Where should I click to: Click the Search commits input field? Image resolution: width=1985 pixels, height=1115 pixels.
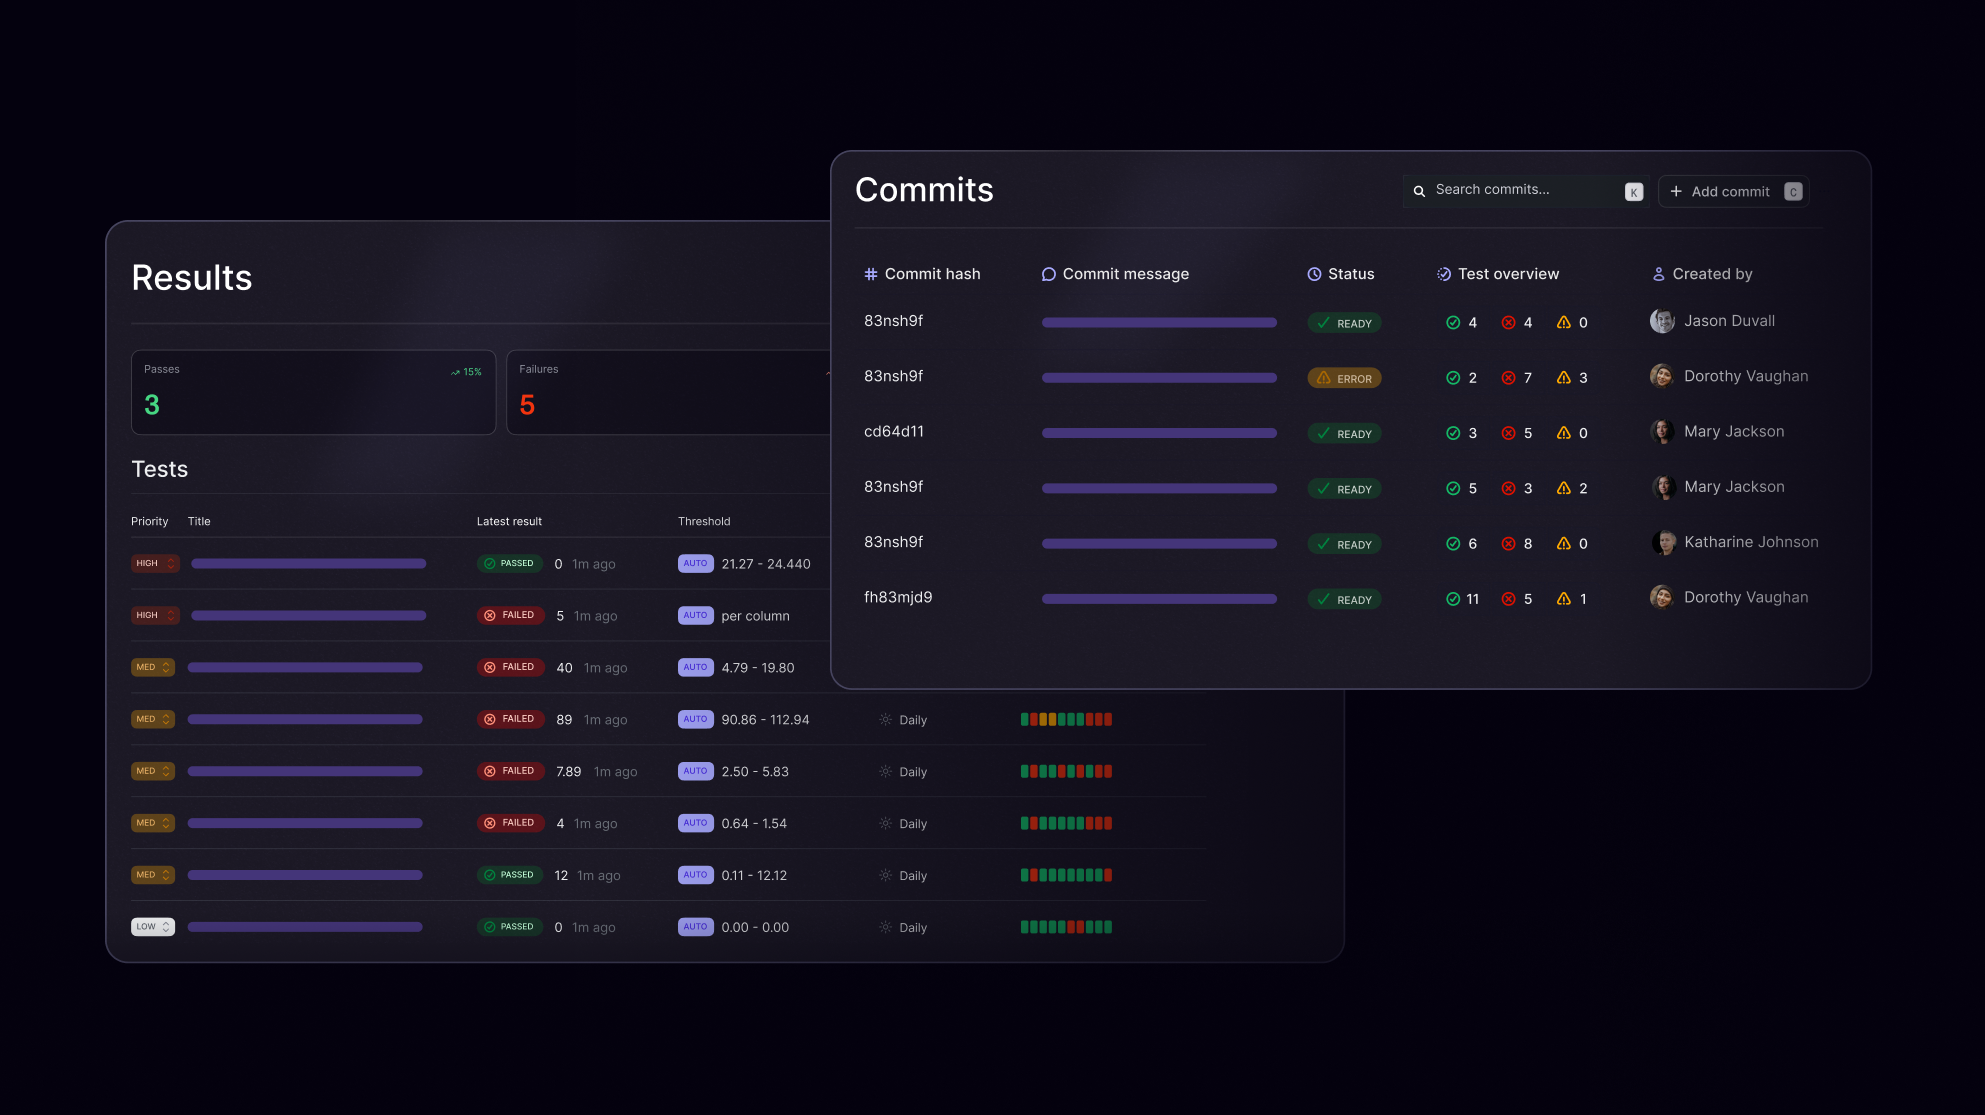[x=1525, y=190]
